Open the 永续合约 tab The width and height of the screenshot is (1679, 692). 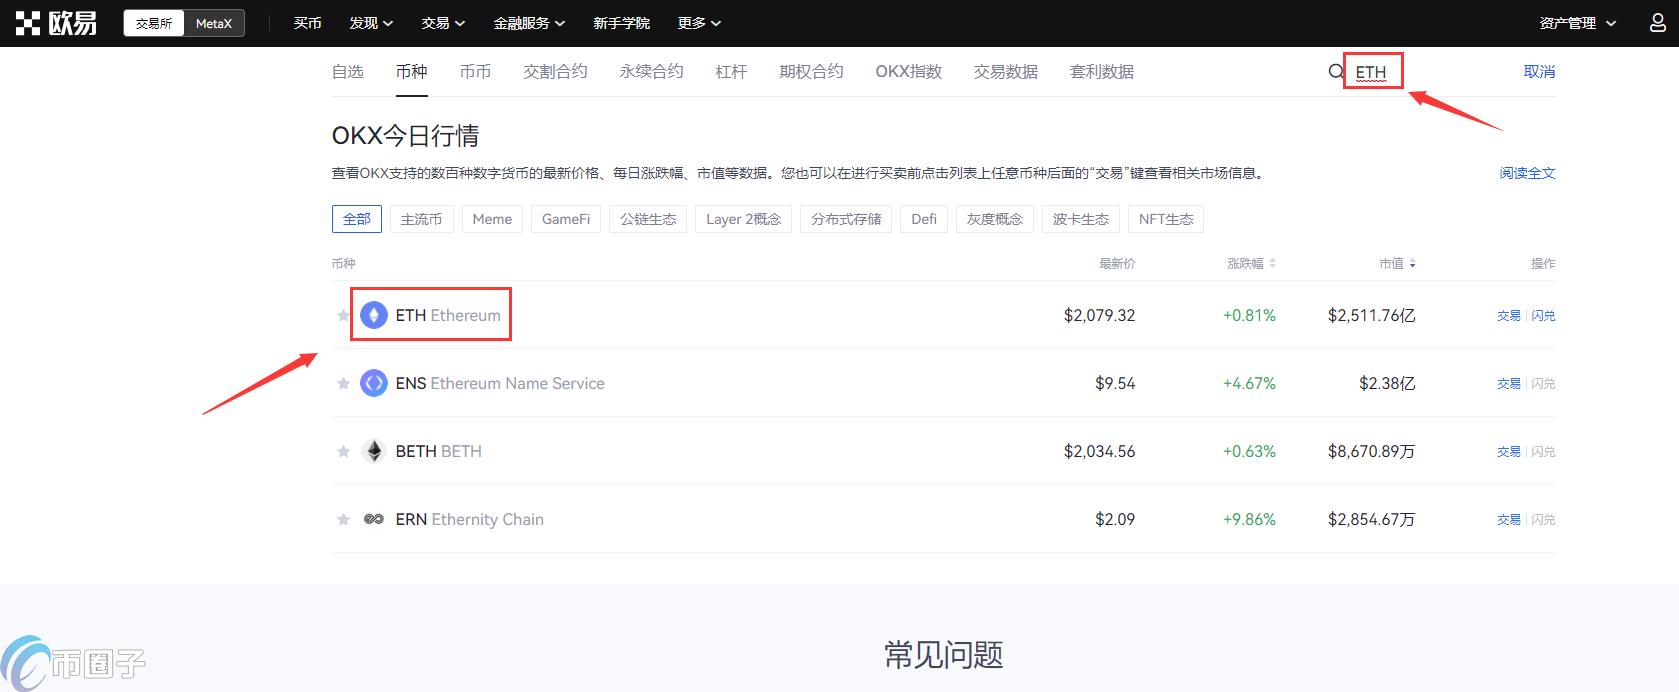[x=652, y=72]
